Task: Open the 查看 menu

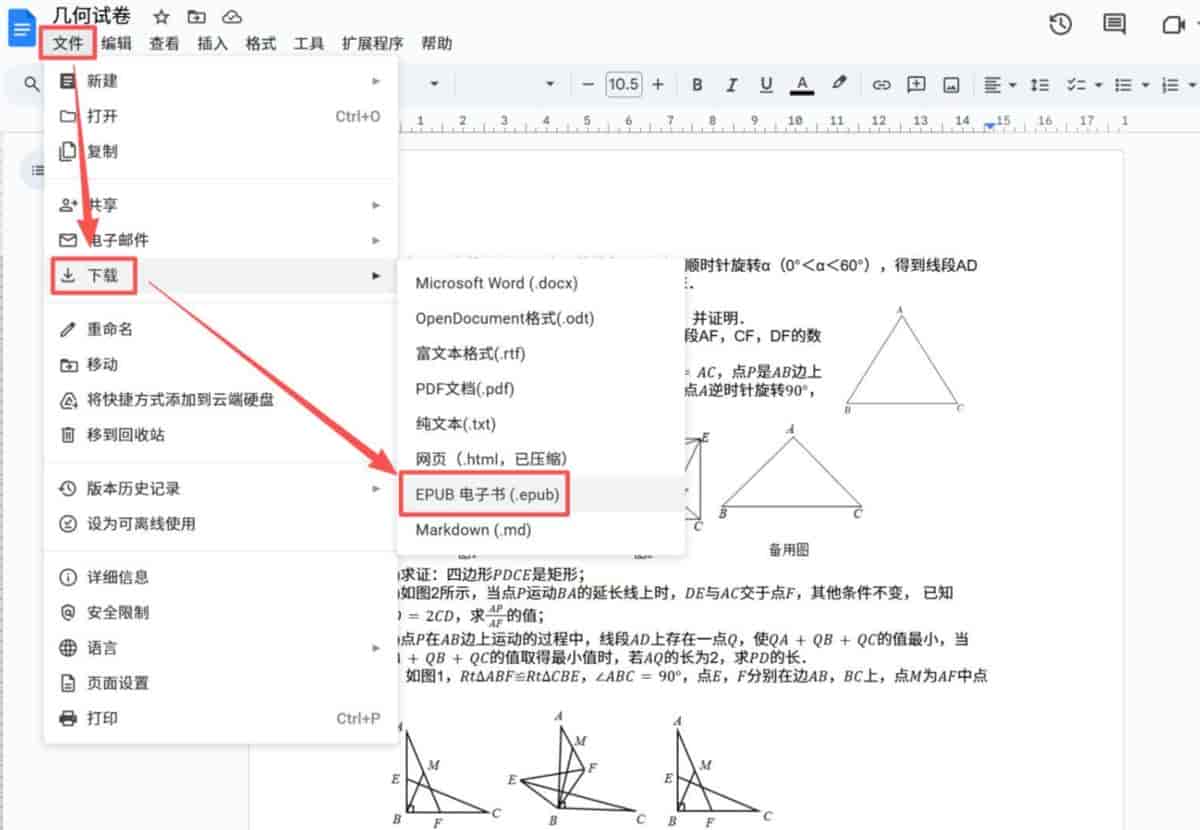Action: coord(164,43)
